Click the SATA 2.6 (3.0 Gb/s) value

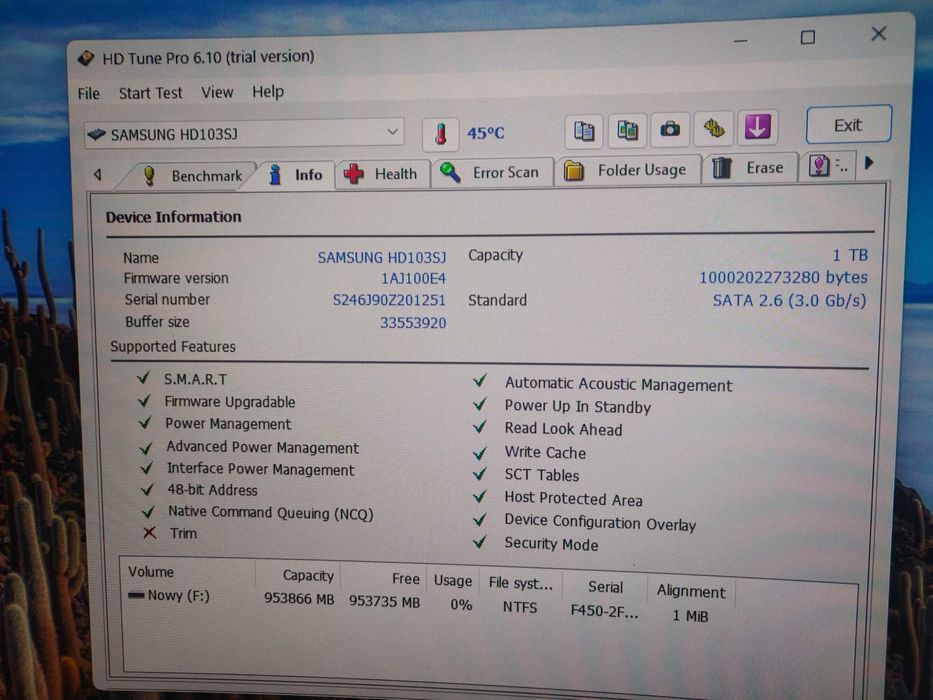[x=789, y=301]
